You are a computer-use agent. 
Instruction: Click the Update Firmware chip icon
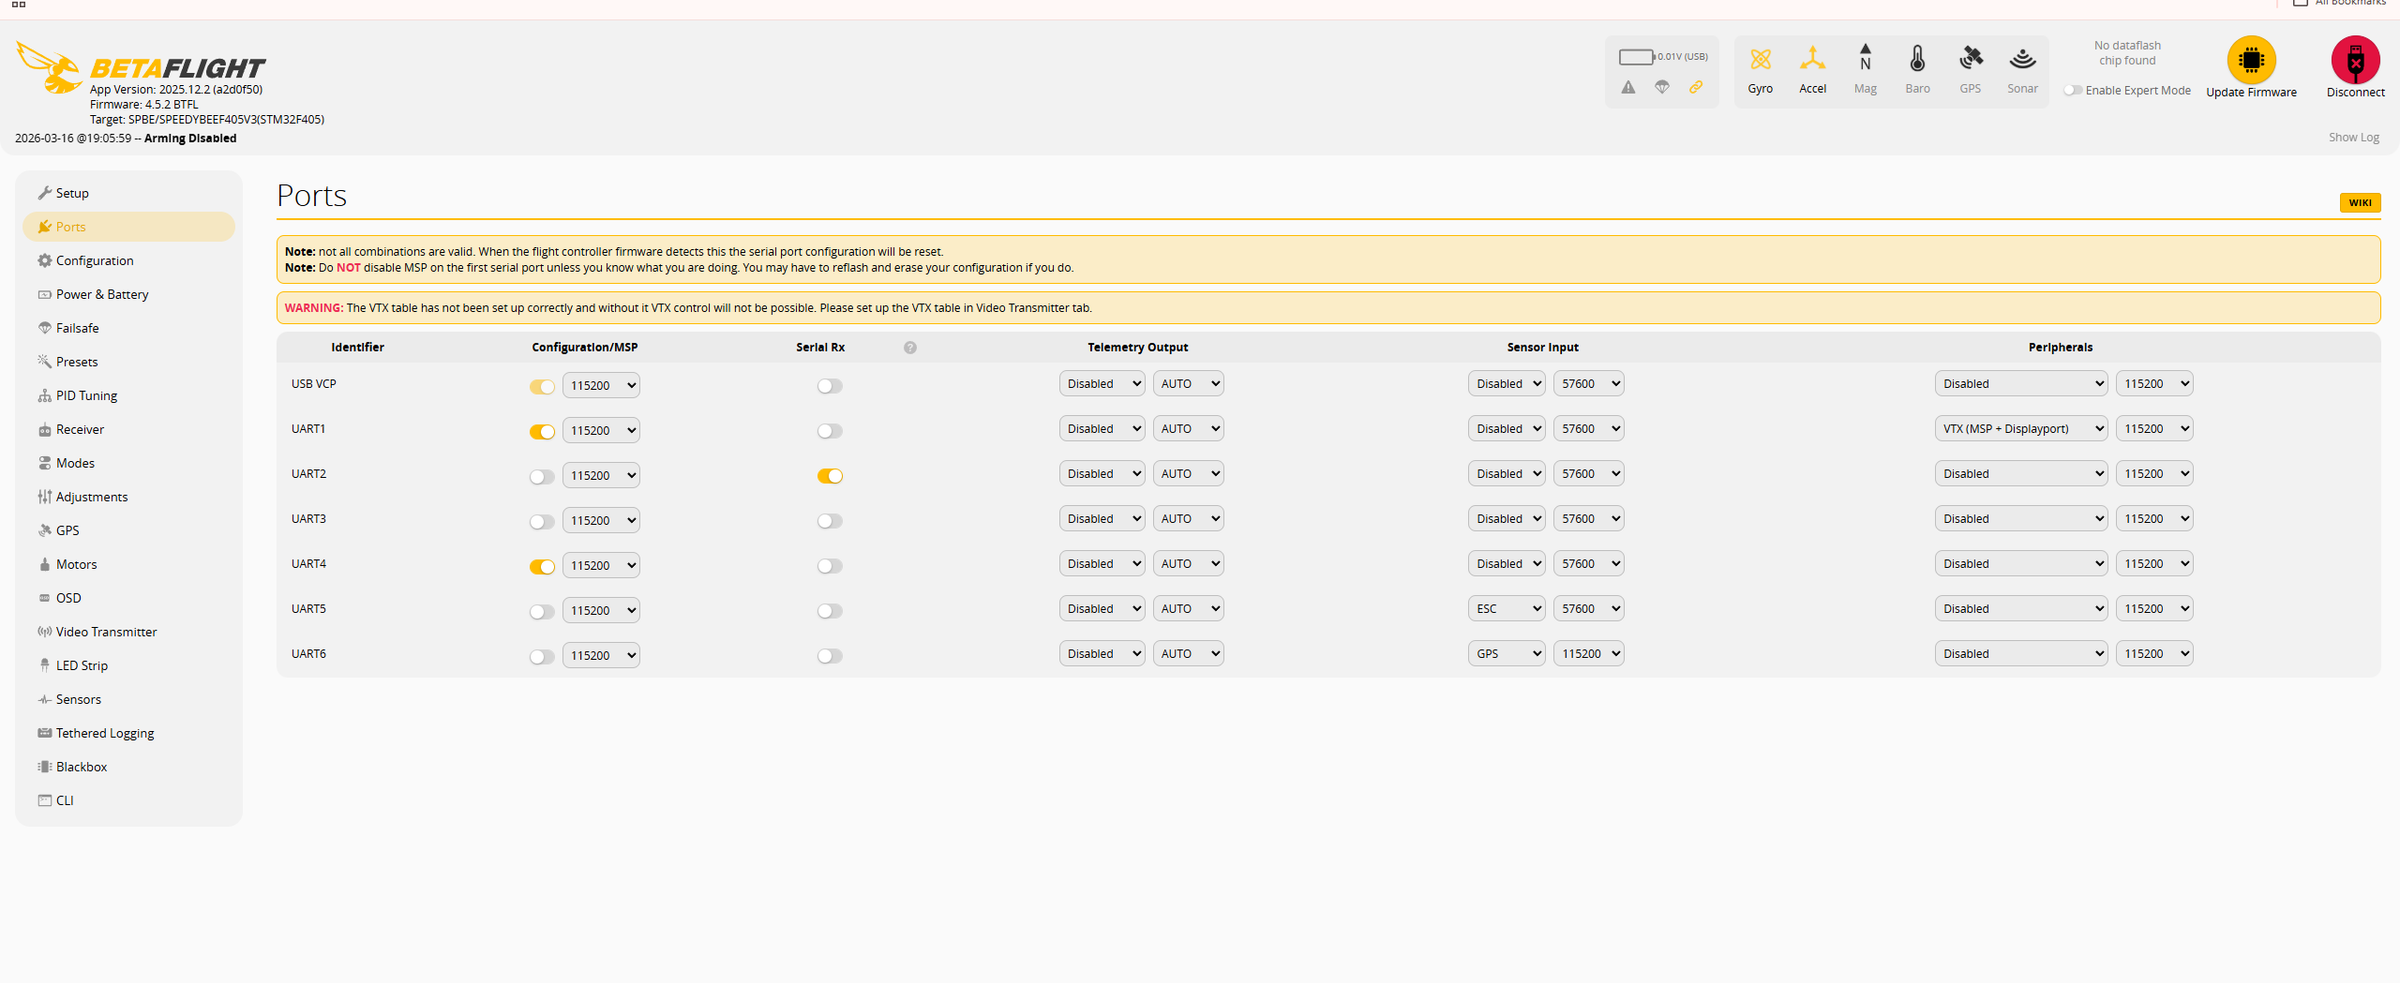point(2251,60)
